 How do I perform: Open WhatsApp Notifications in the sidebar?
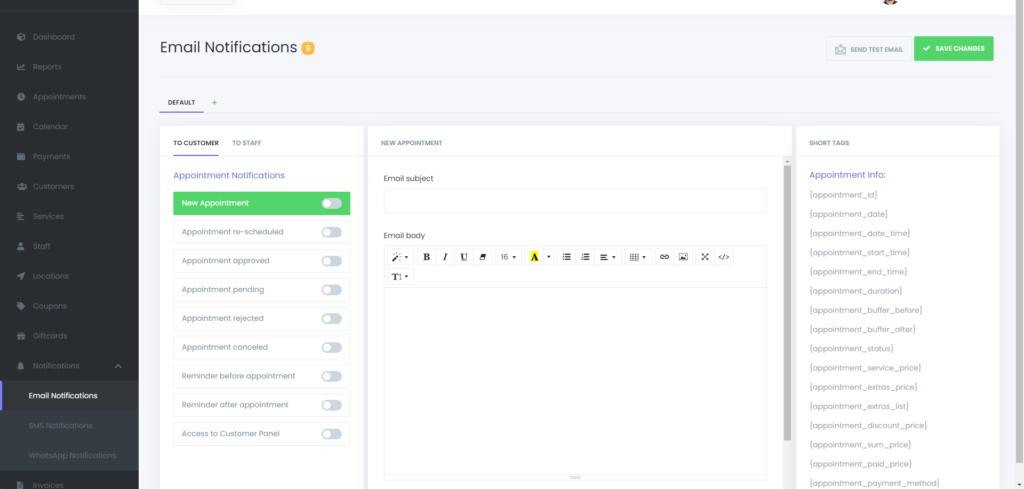click(72, 456)
